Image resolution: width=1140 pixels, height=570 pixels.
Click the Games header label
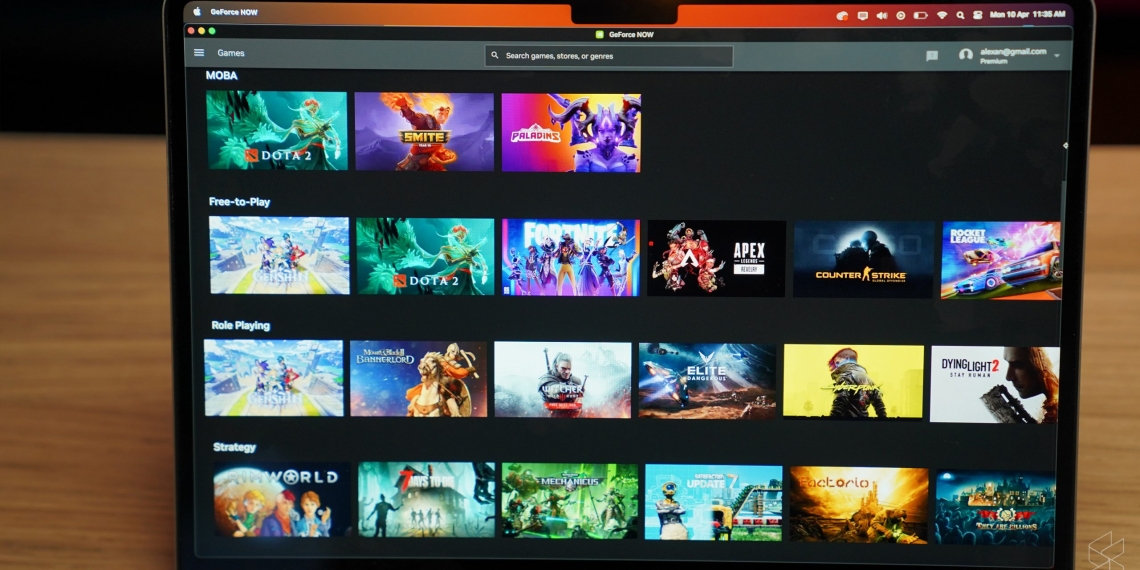(x=231, y=53)
